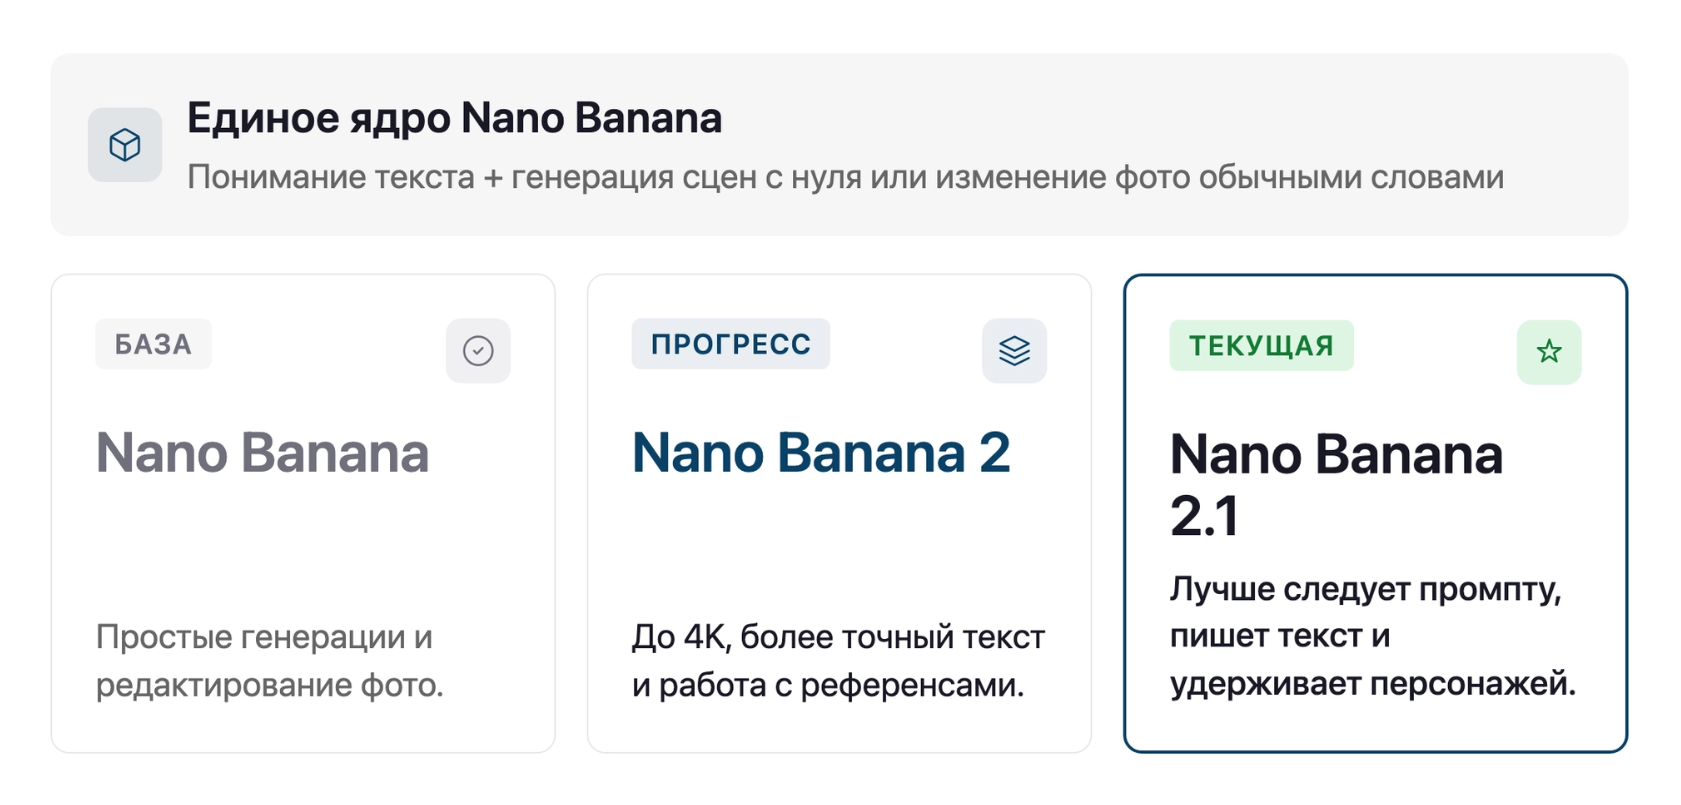
Task: Click the Единое ядро Nano Banana heading
Action: tap(454, 118)
